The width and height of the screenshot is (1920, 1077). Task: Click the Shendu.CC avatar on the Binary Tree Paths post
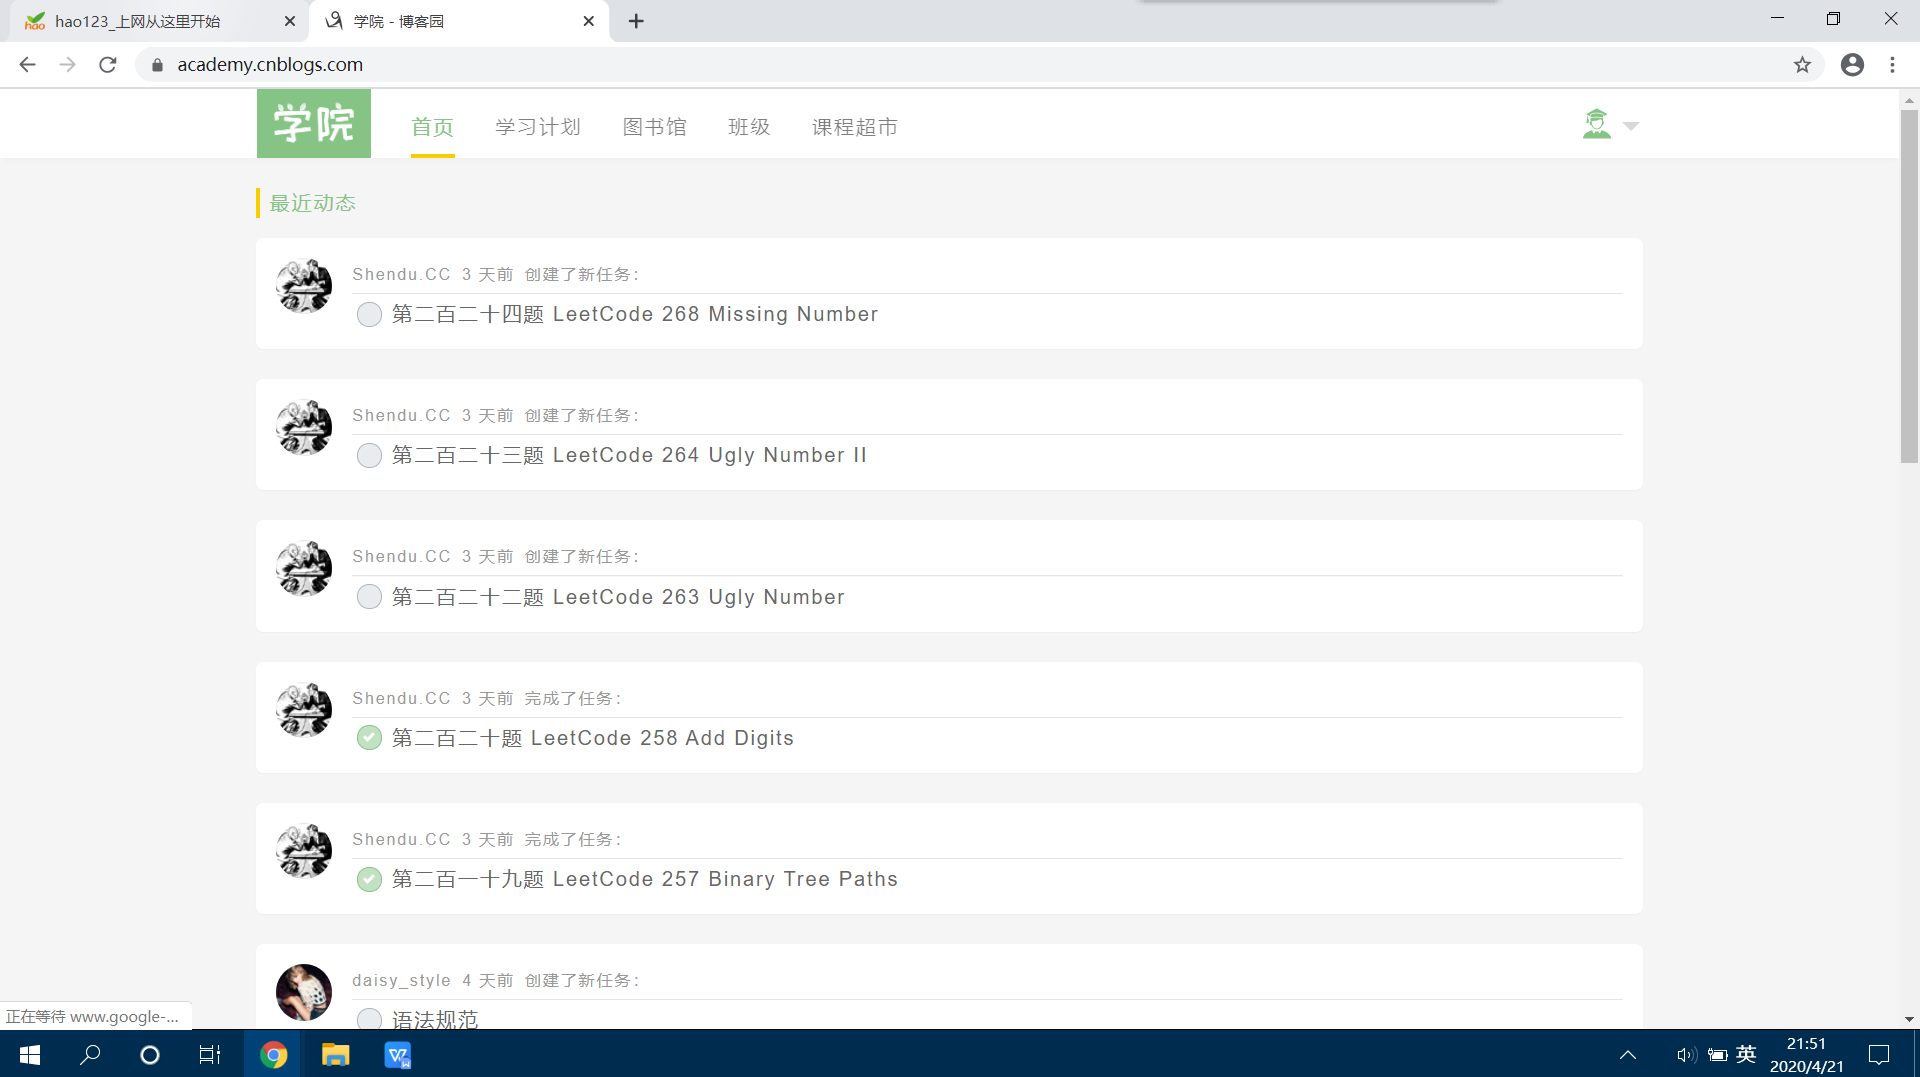304,851
